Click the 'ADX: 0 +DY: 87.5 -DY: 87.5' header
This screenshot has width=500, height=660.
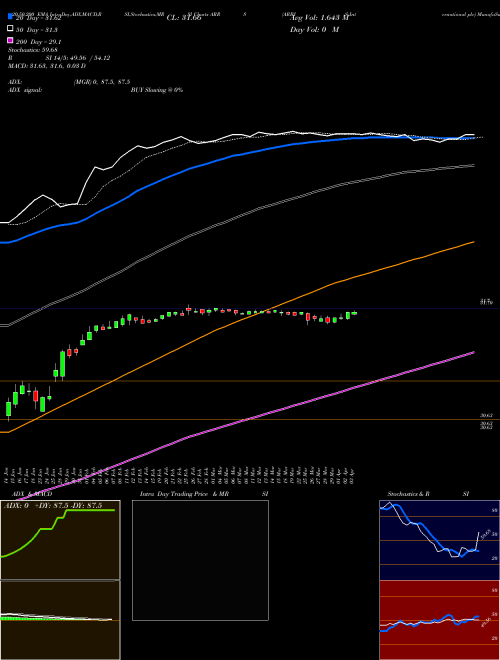tap(53, 506)
